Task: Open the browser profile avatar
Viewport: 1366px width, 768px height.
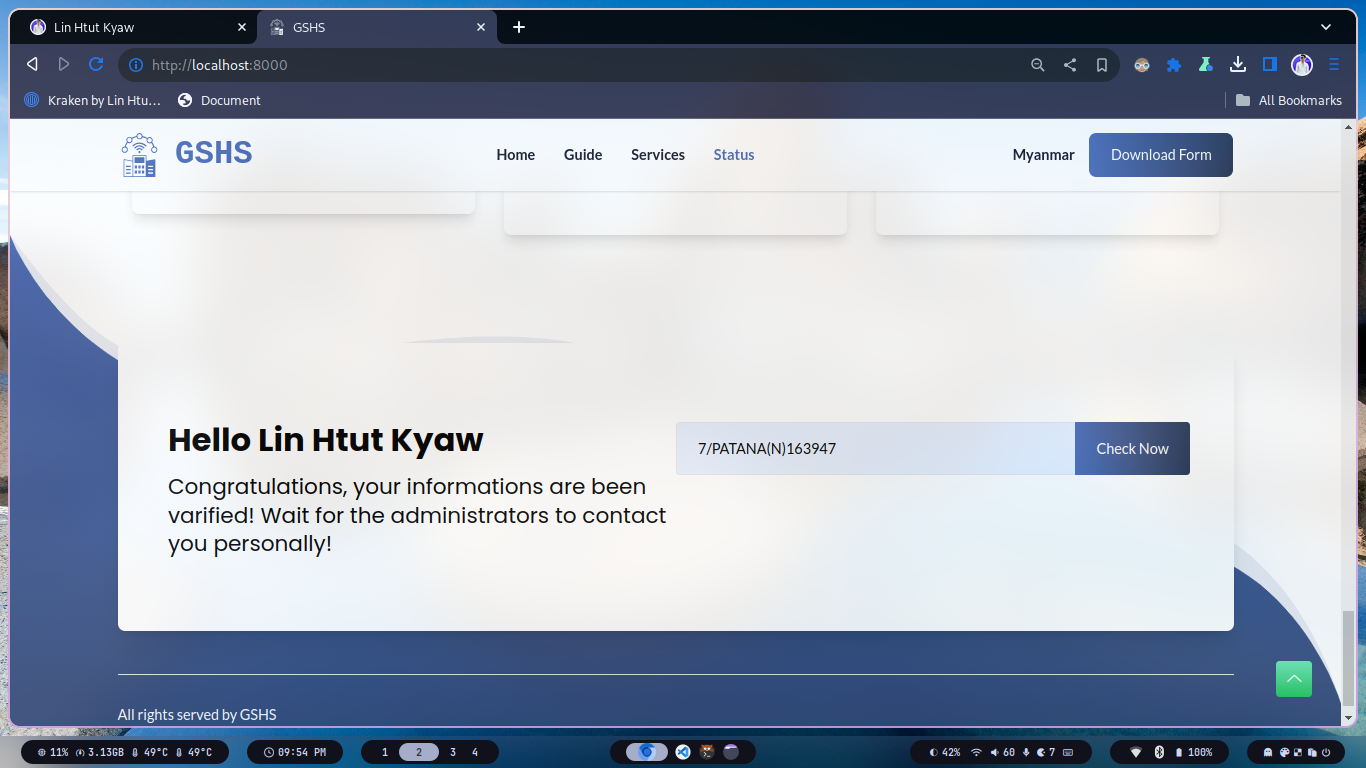Action: coord(1302,65)
